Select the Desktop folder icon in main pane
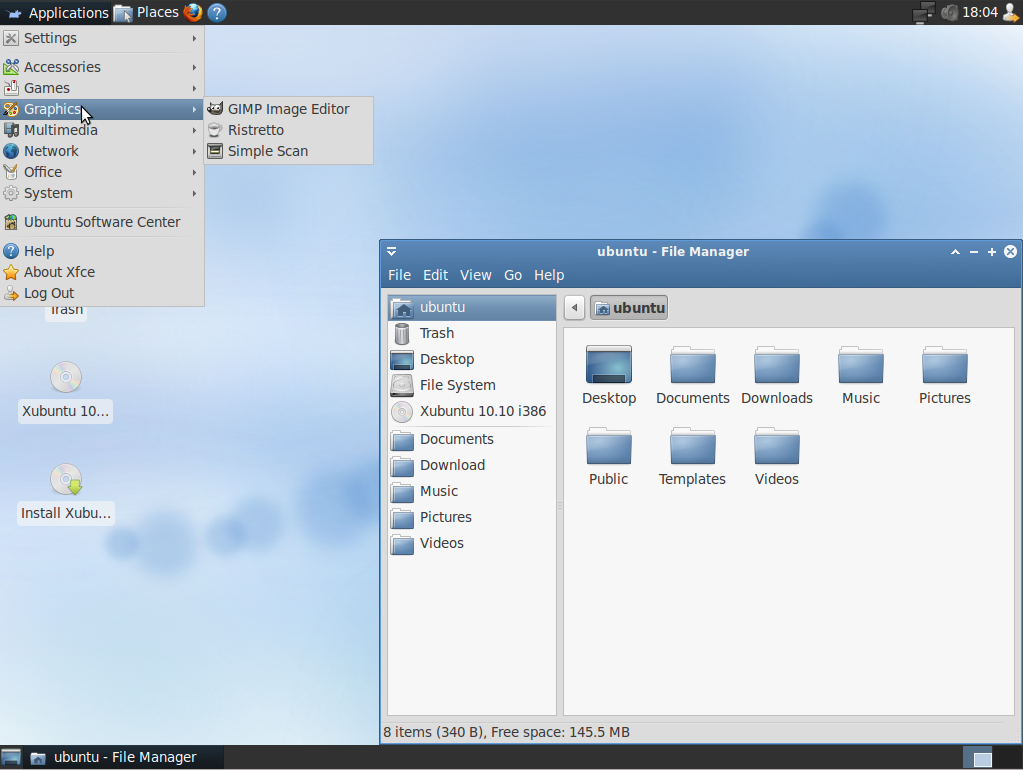 (x=609, y=365)
